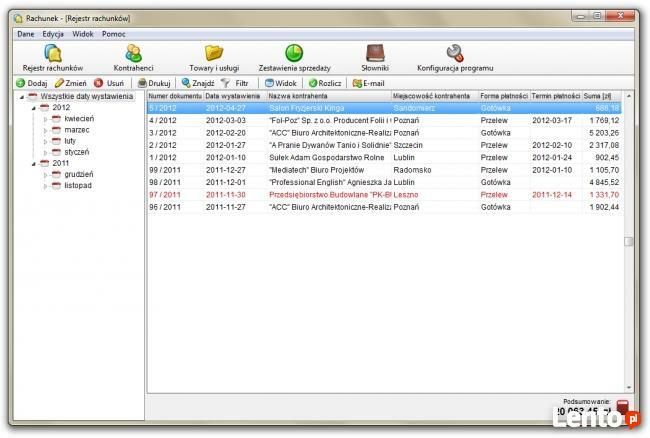
Task: Open Zestawienia sprzedaży chart icon
Action: click(x=294, y=58)
